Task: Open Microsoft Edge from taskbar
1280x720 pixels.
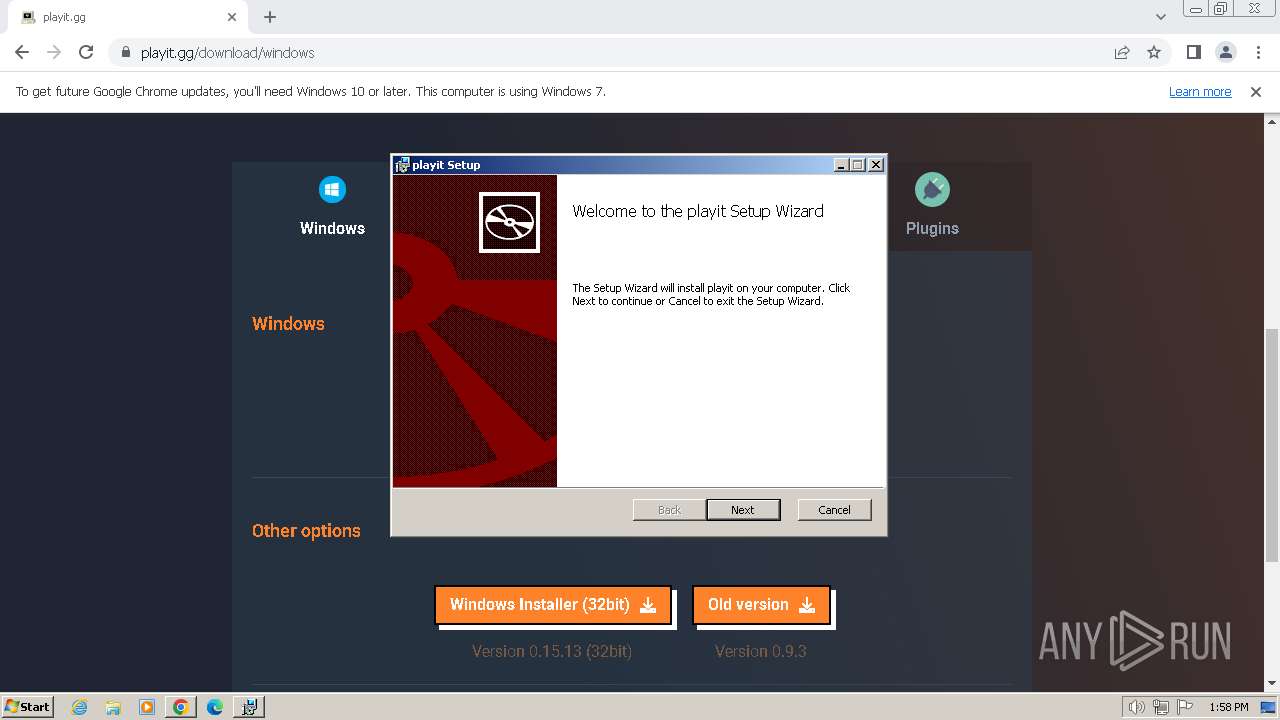Action: (215, 707)
